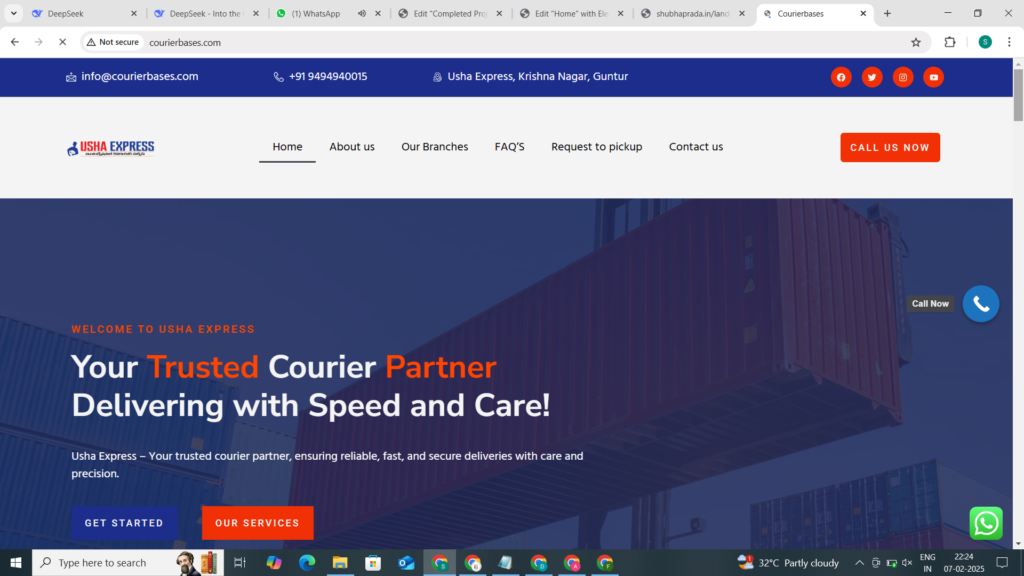Click the GET STARTED button
This screenshot has height=576, width=1024.
pos(124,523)
